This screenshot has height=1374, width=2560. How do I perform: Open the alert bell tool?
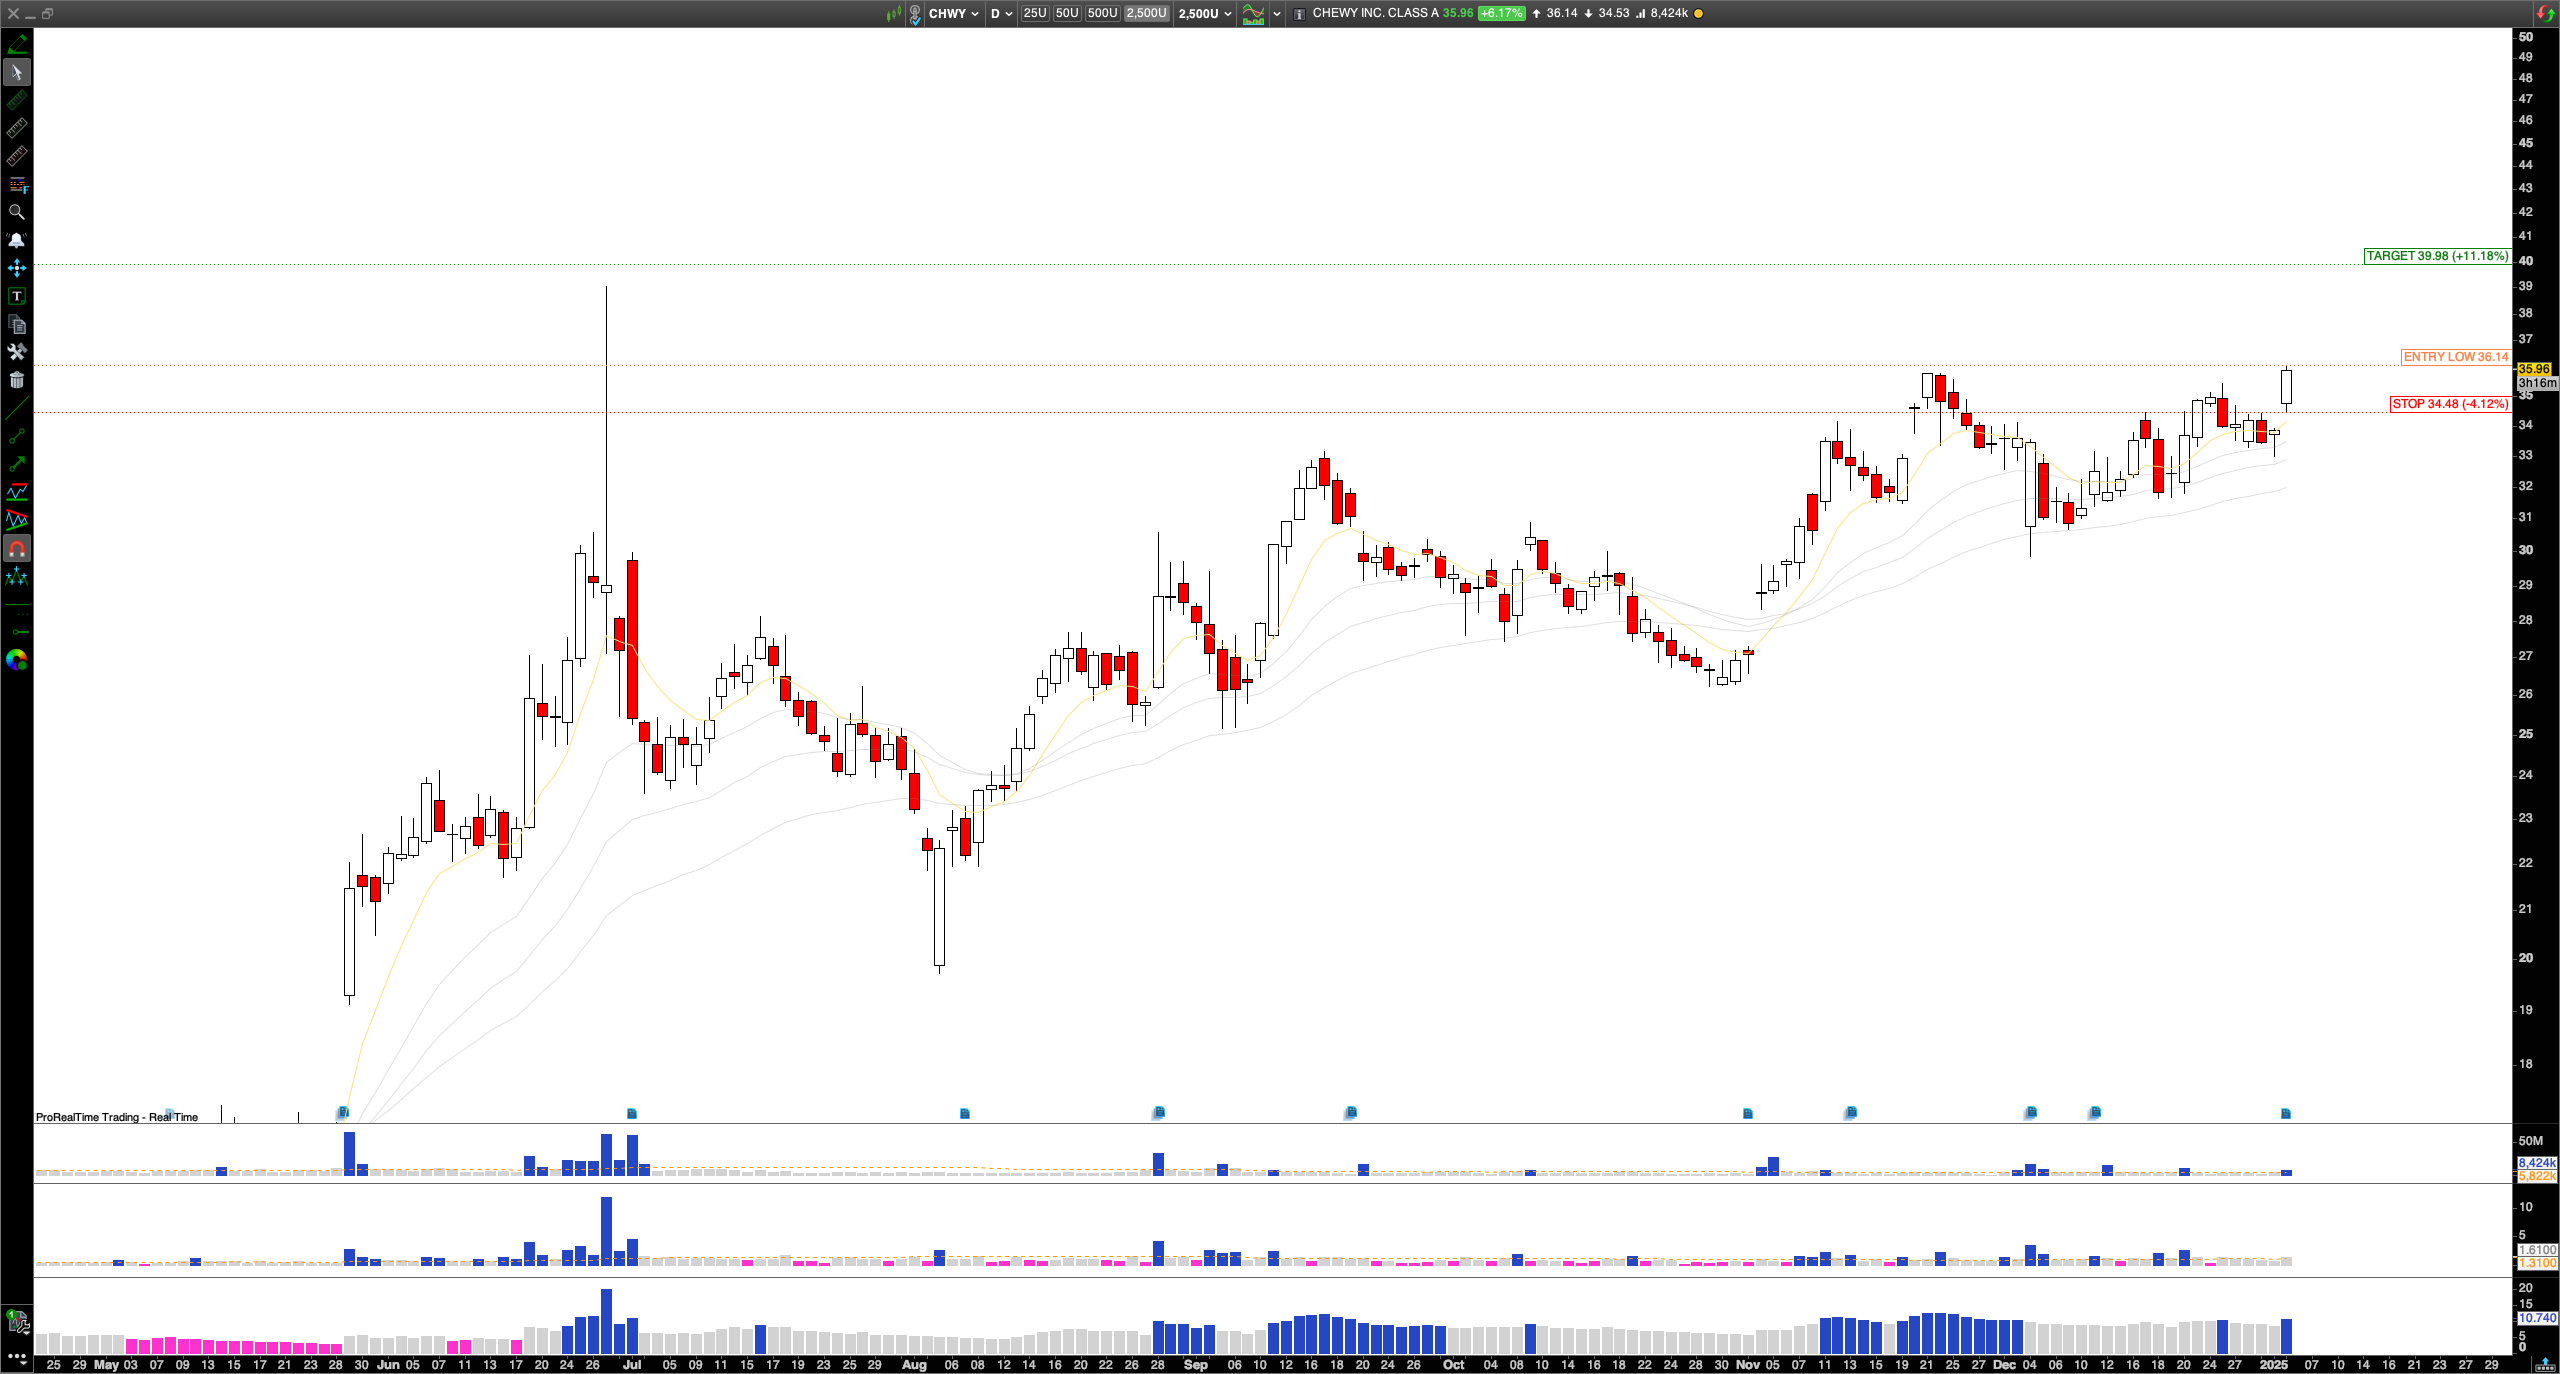click(x=16, y=240)
